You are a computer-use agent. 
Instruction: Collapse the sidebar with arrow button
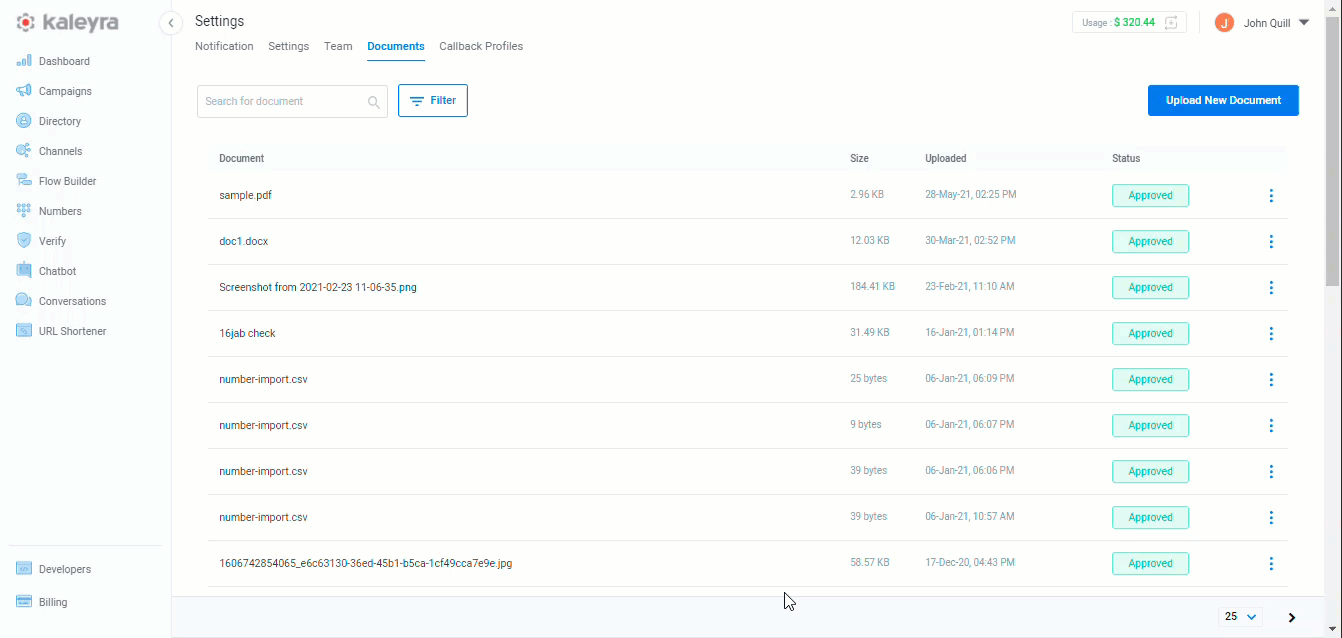pyautogui.click(x=172, y=23)
